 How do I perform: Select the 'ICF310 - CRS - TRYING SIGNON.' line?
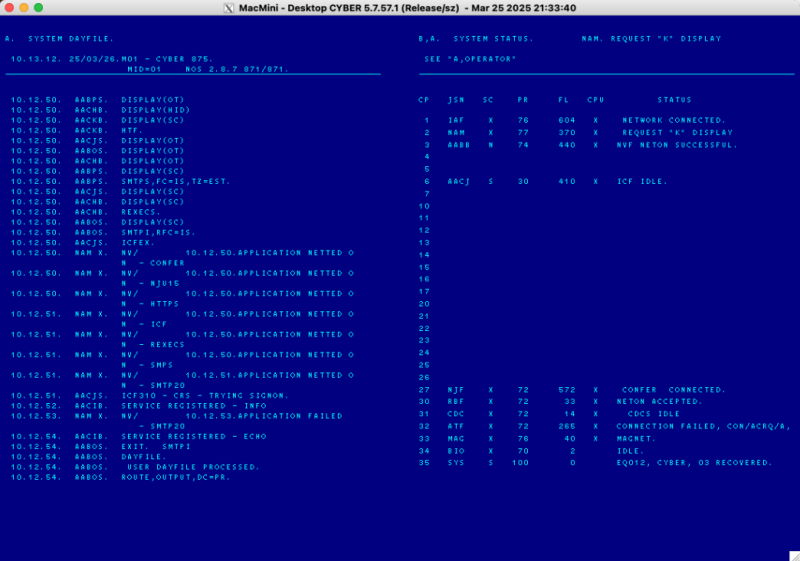coord(150,396)
